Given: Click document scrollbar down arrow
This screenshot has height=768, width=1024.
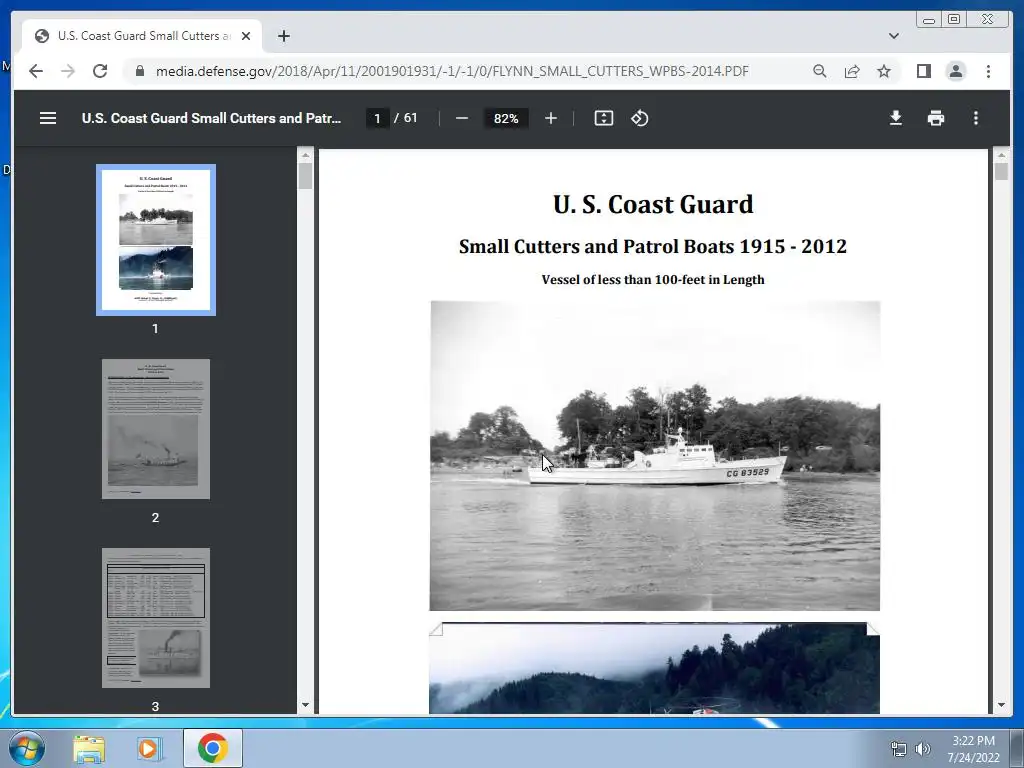Looking at the screenshot, I should tap(1001, 705).
